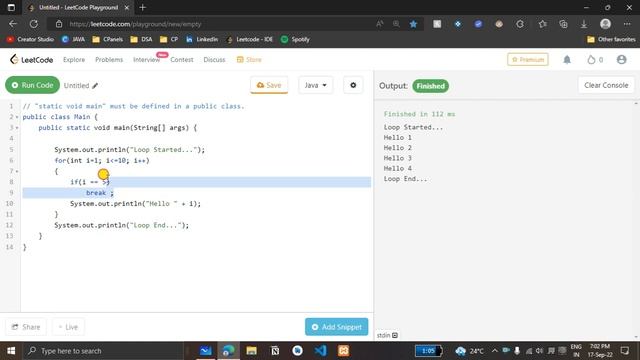The width and height of the screenshot is (640, 360).
Task: Open the LeetCode home logo
Action: [x=31, y=60]
